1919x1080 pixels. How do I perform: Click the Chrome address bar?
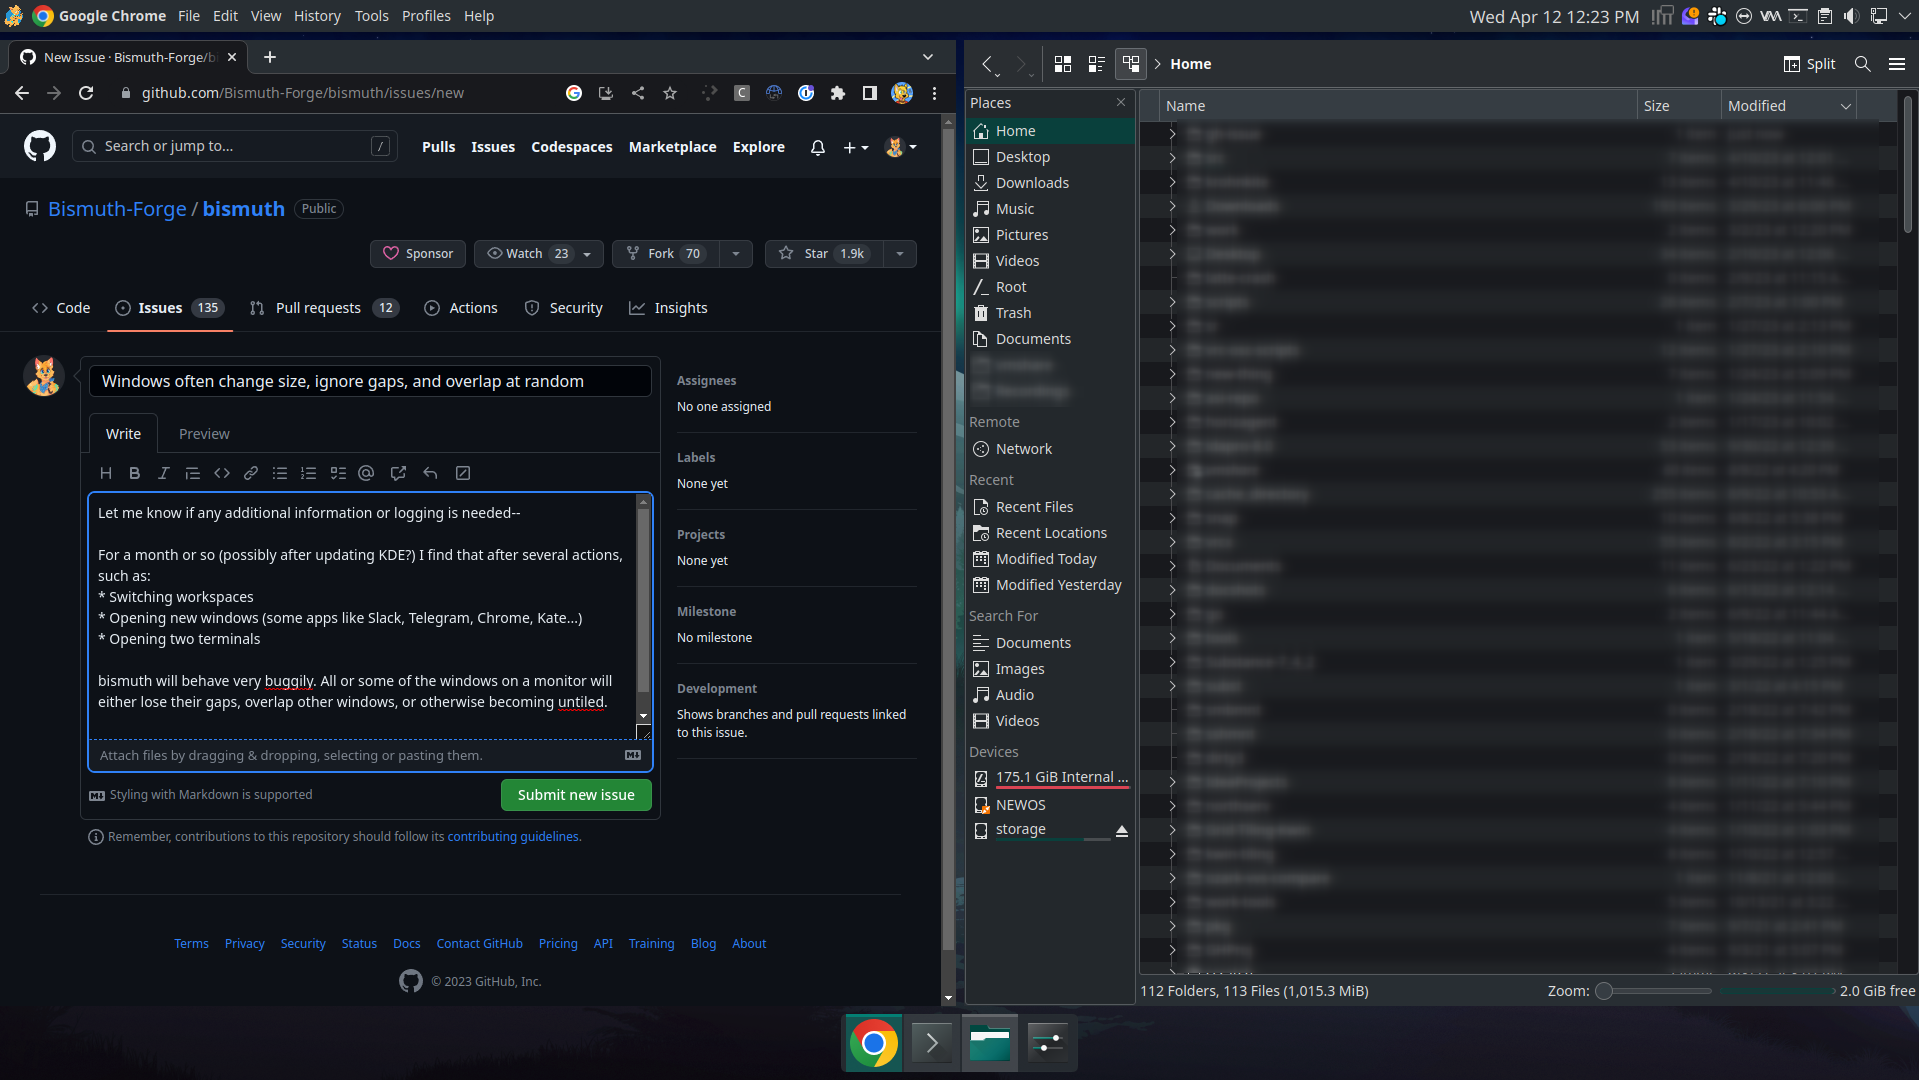tap(302, 93)
